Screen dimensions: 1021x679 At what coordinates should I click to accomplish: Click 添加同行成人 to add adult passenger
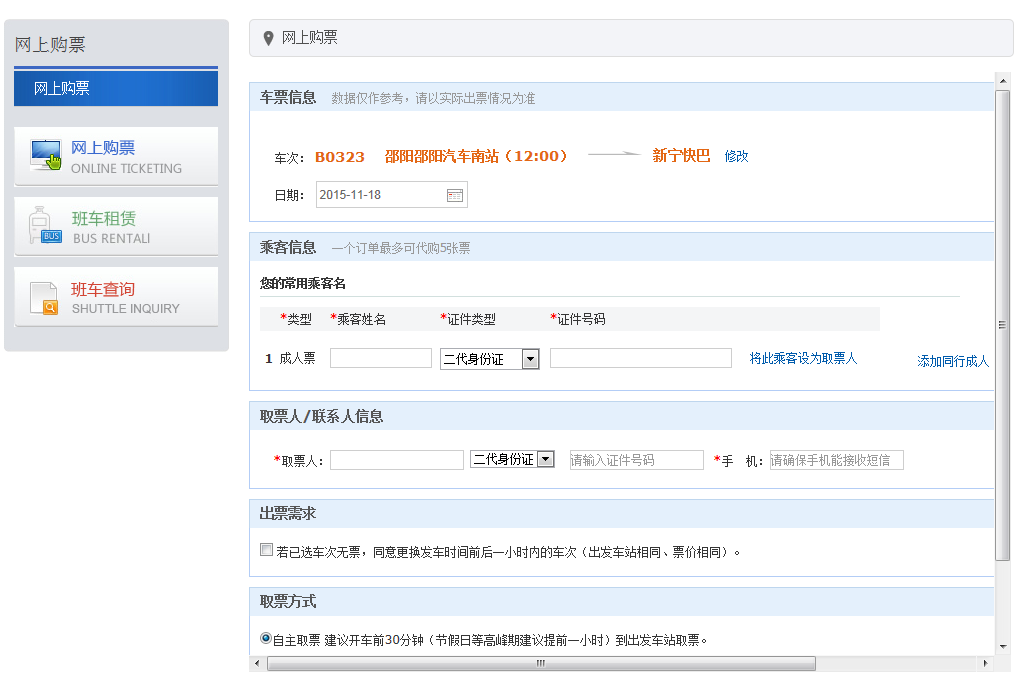point(952,362)
